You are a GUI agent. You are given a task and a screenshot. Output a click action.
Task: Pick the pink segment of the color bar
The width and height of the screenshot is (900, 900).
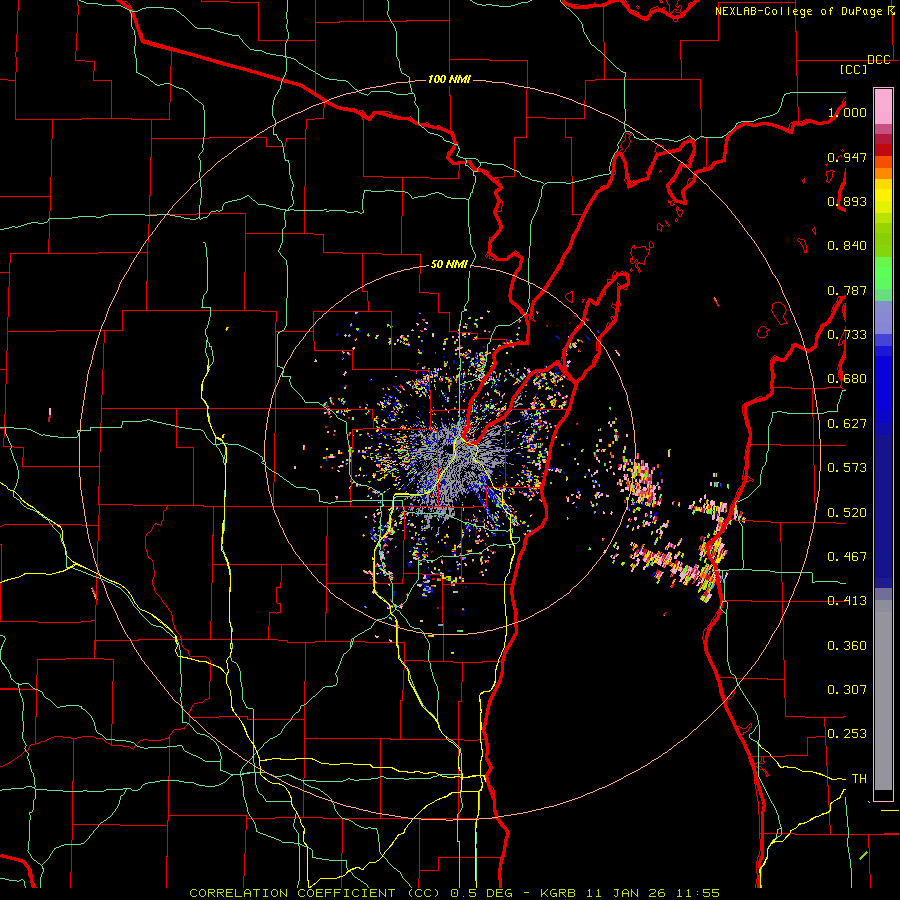click(883, 106)
